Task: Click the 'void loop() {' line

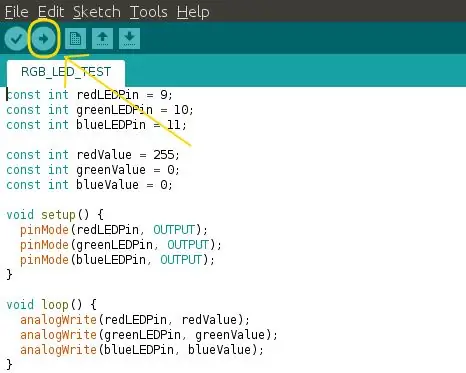Action: [x=52, y=305]
